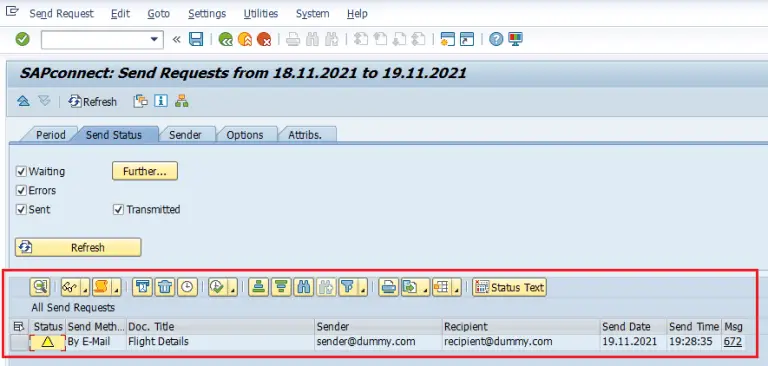This screenshot has width=768, height=366.
Task: Click the Generate Shortcut icon
Action: click(467, 39)
